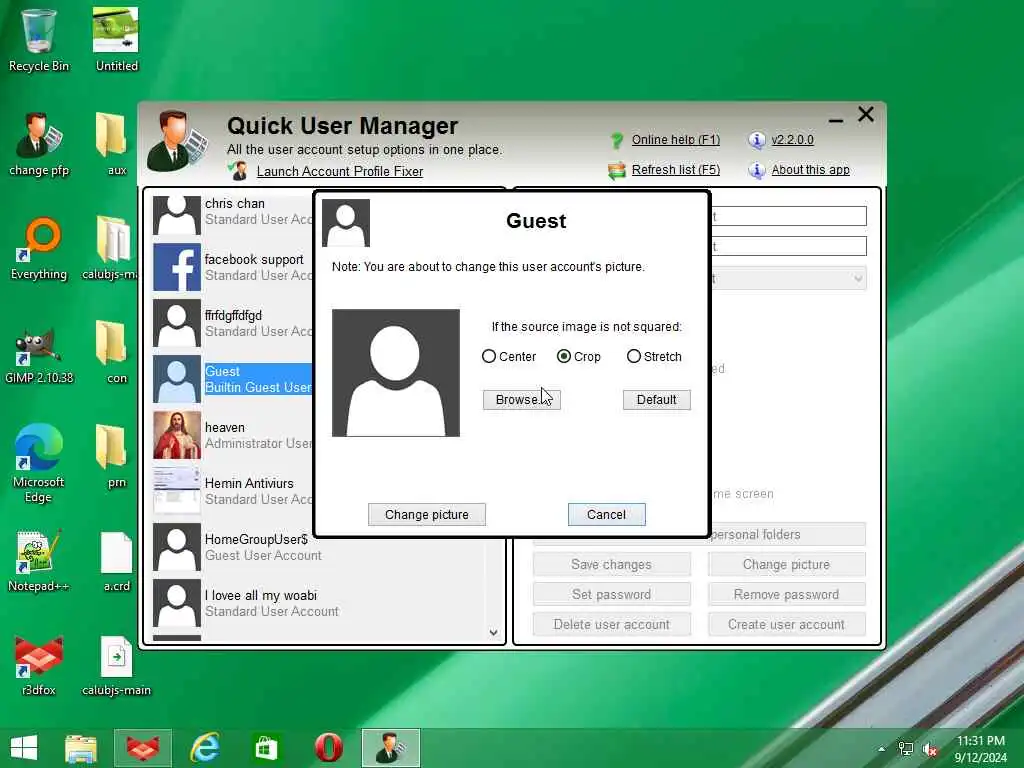This screenshot has height=768, width=1024.
Task: Click main window Change picture button
Action: 786,564
